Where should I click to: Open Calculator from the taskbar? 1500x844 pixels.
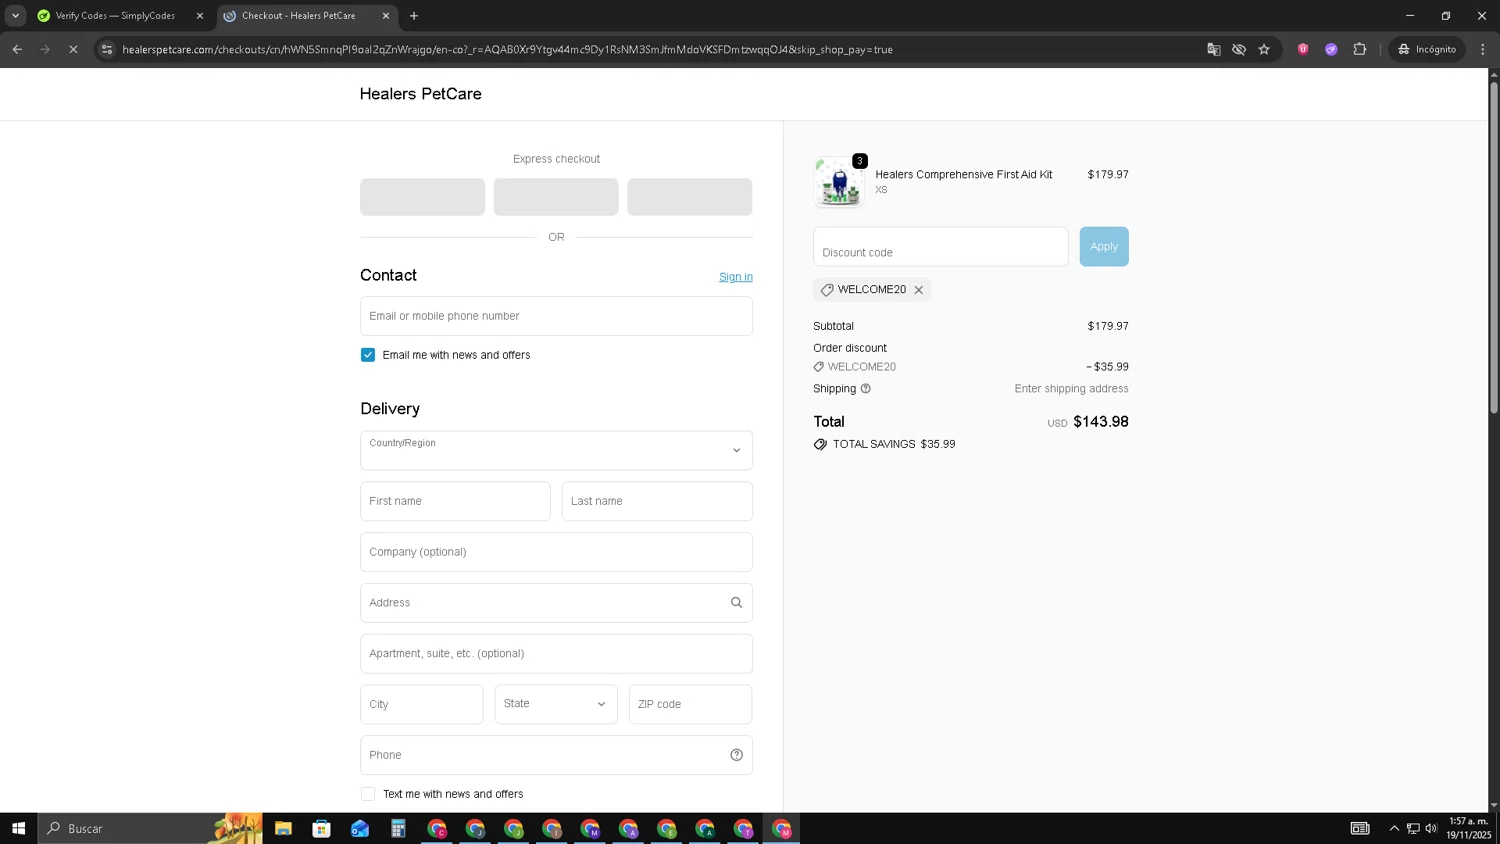398,828
